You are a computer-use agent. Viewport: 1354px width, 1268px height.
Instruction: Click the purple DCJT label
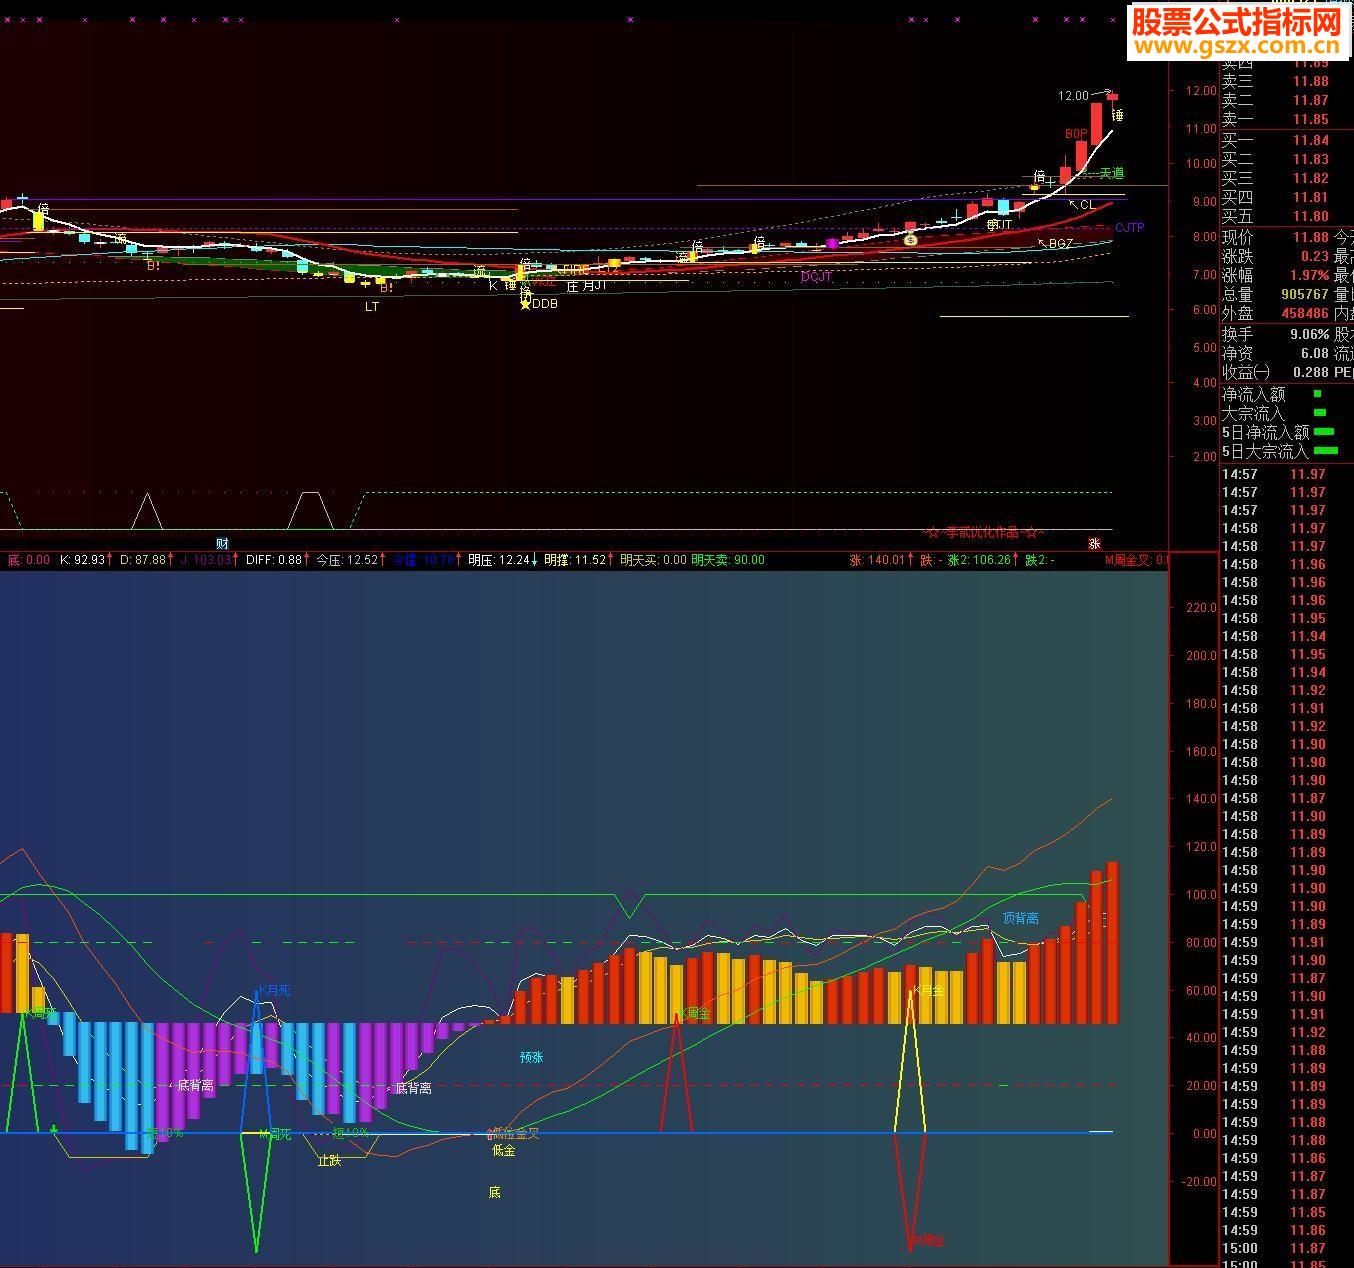pos(816,277)
